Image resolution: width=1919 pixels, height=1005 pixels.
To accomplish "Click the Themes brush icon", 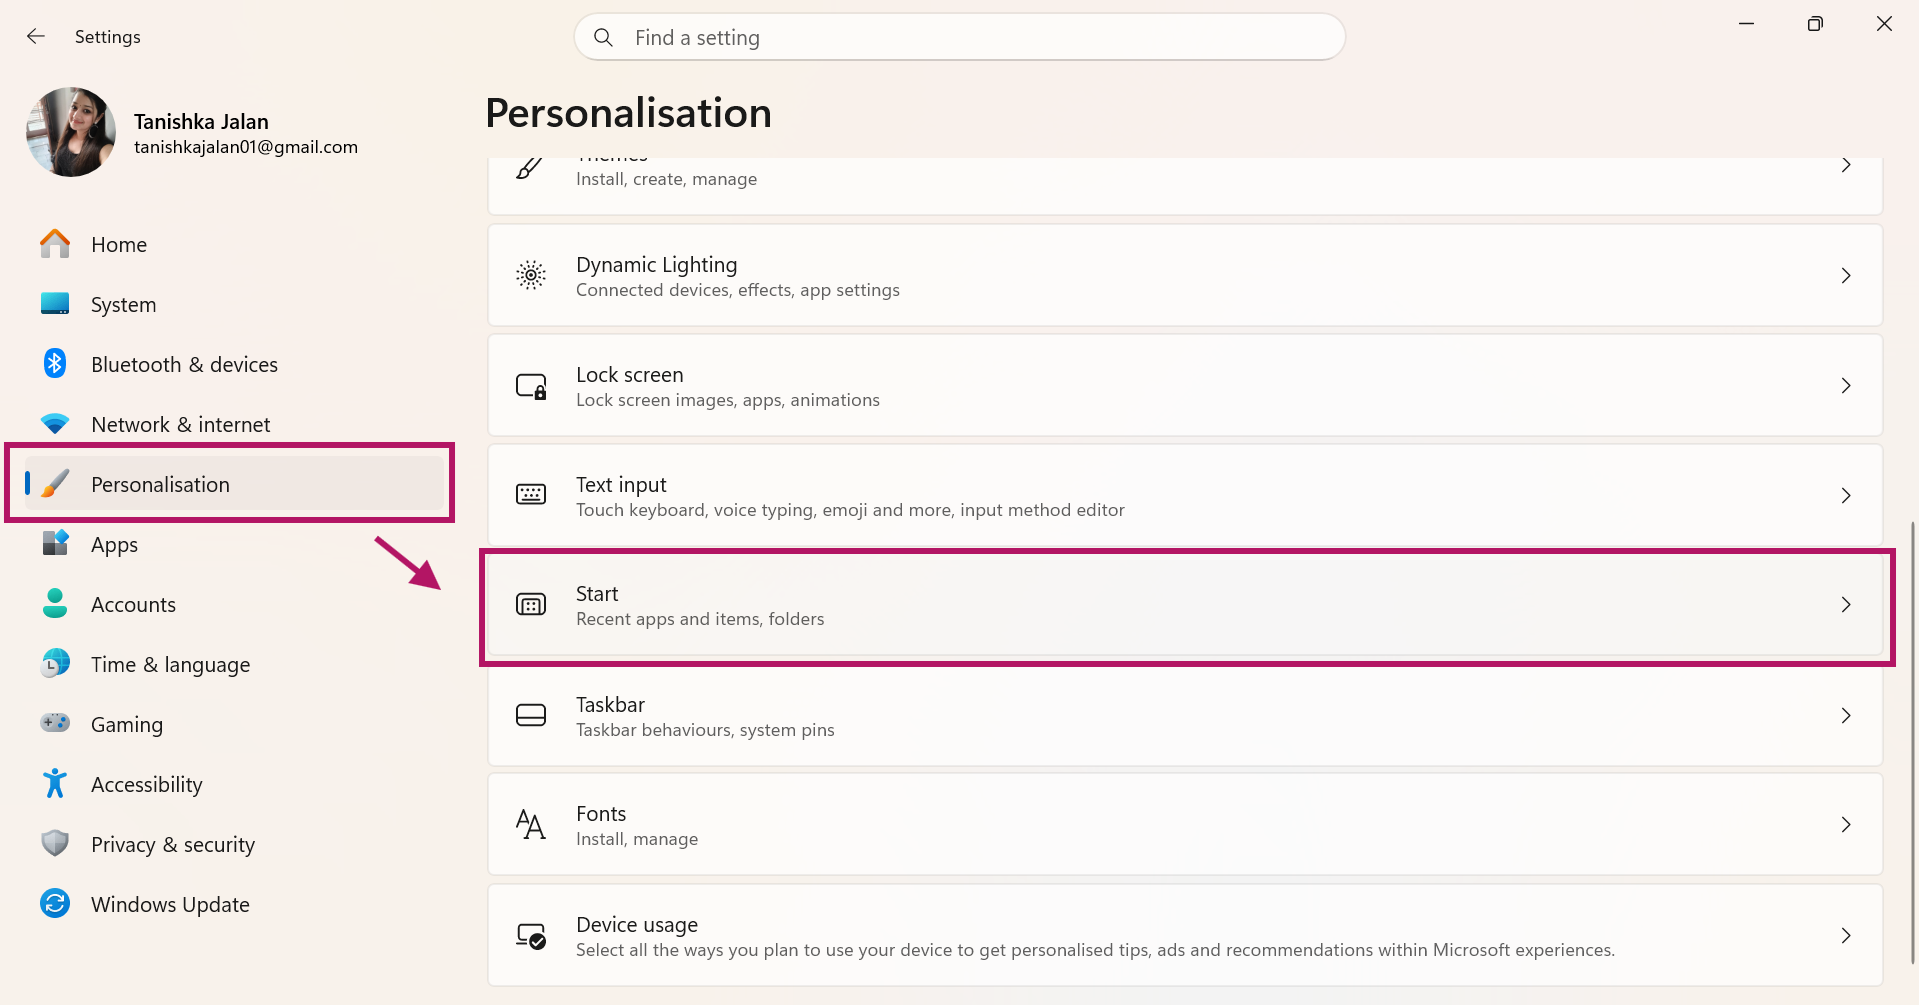I will point(530,168).
